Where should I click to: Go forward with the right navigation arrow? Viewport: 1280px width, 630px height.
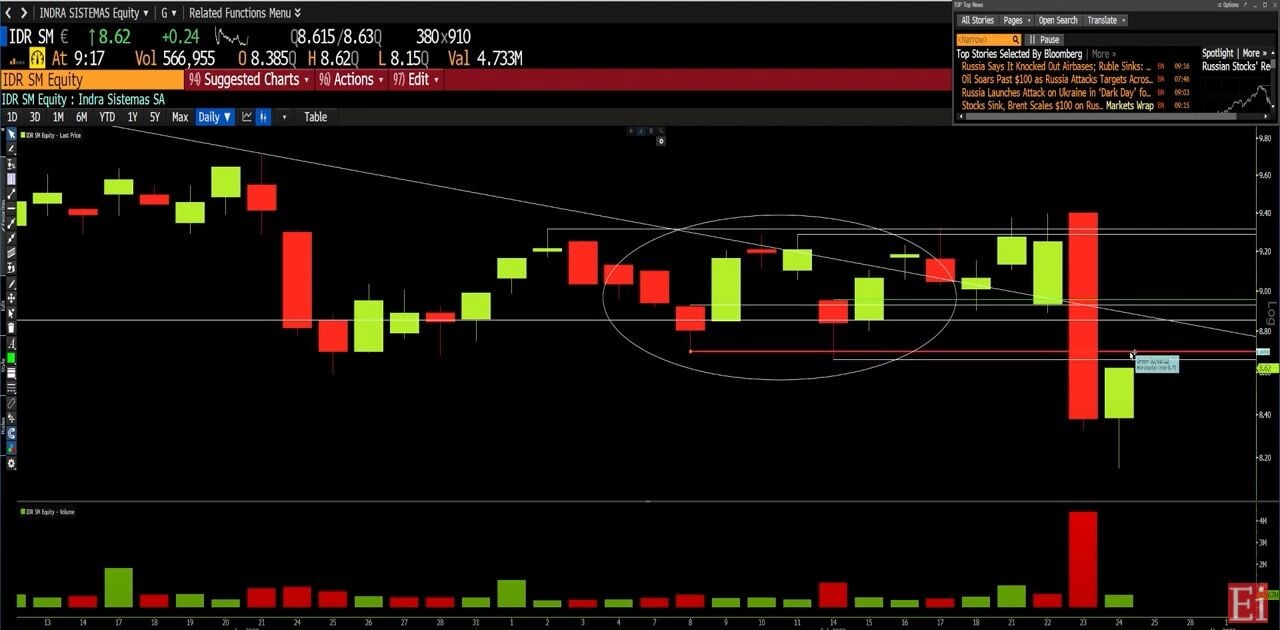[24, 13]
